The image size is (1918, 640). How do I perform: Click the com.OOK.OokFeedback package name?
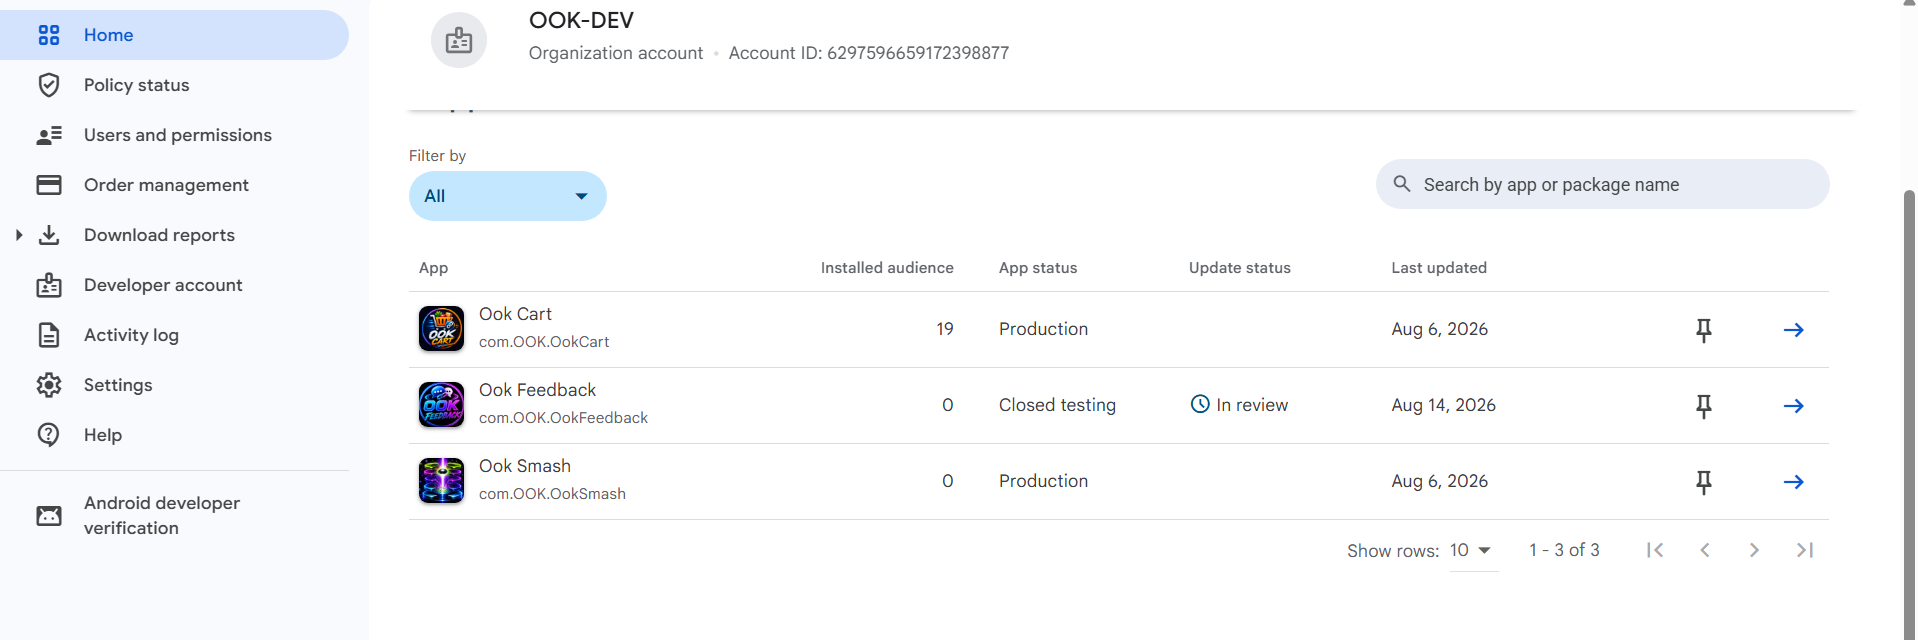click(x=563, y=418)
